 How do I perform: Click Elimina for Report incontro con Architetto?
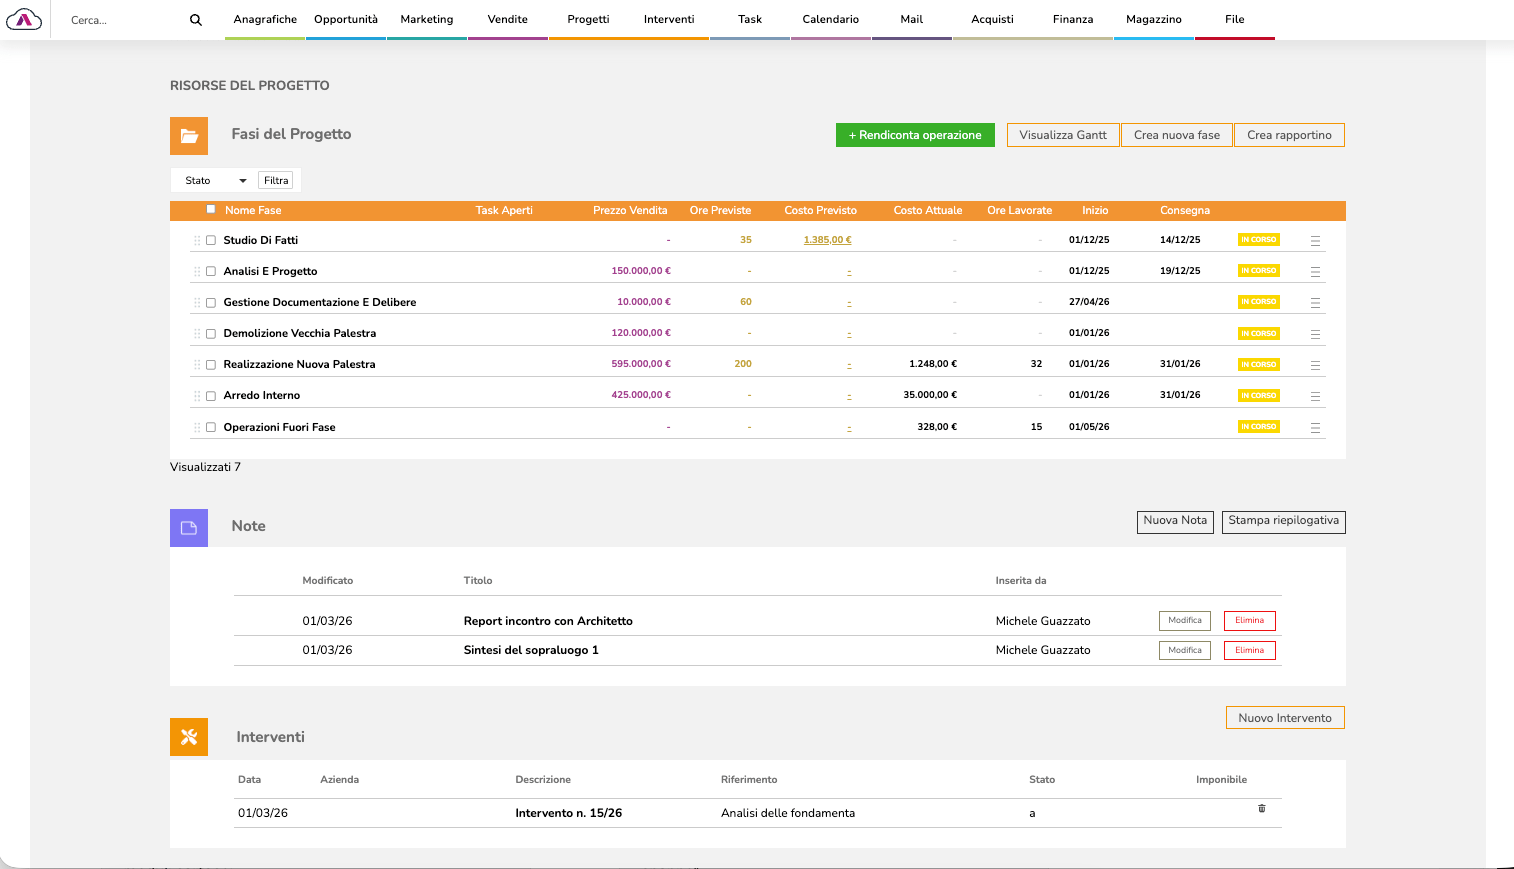coord(1249,621)
